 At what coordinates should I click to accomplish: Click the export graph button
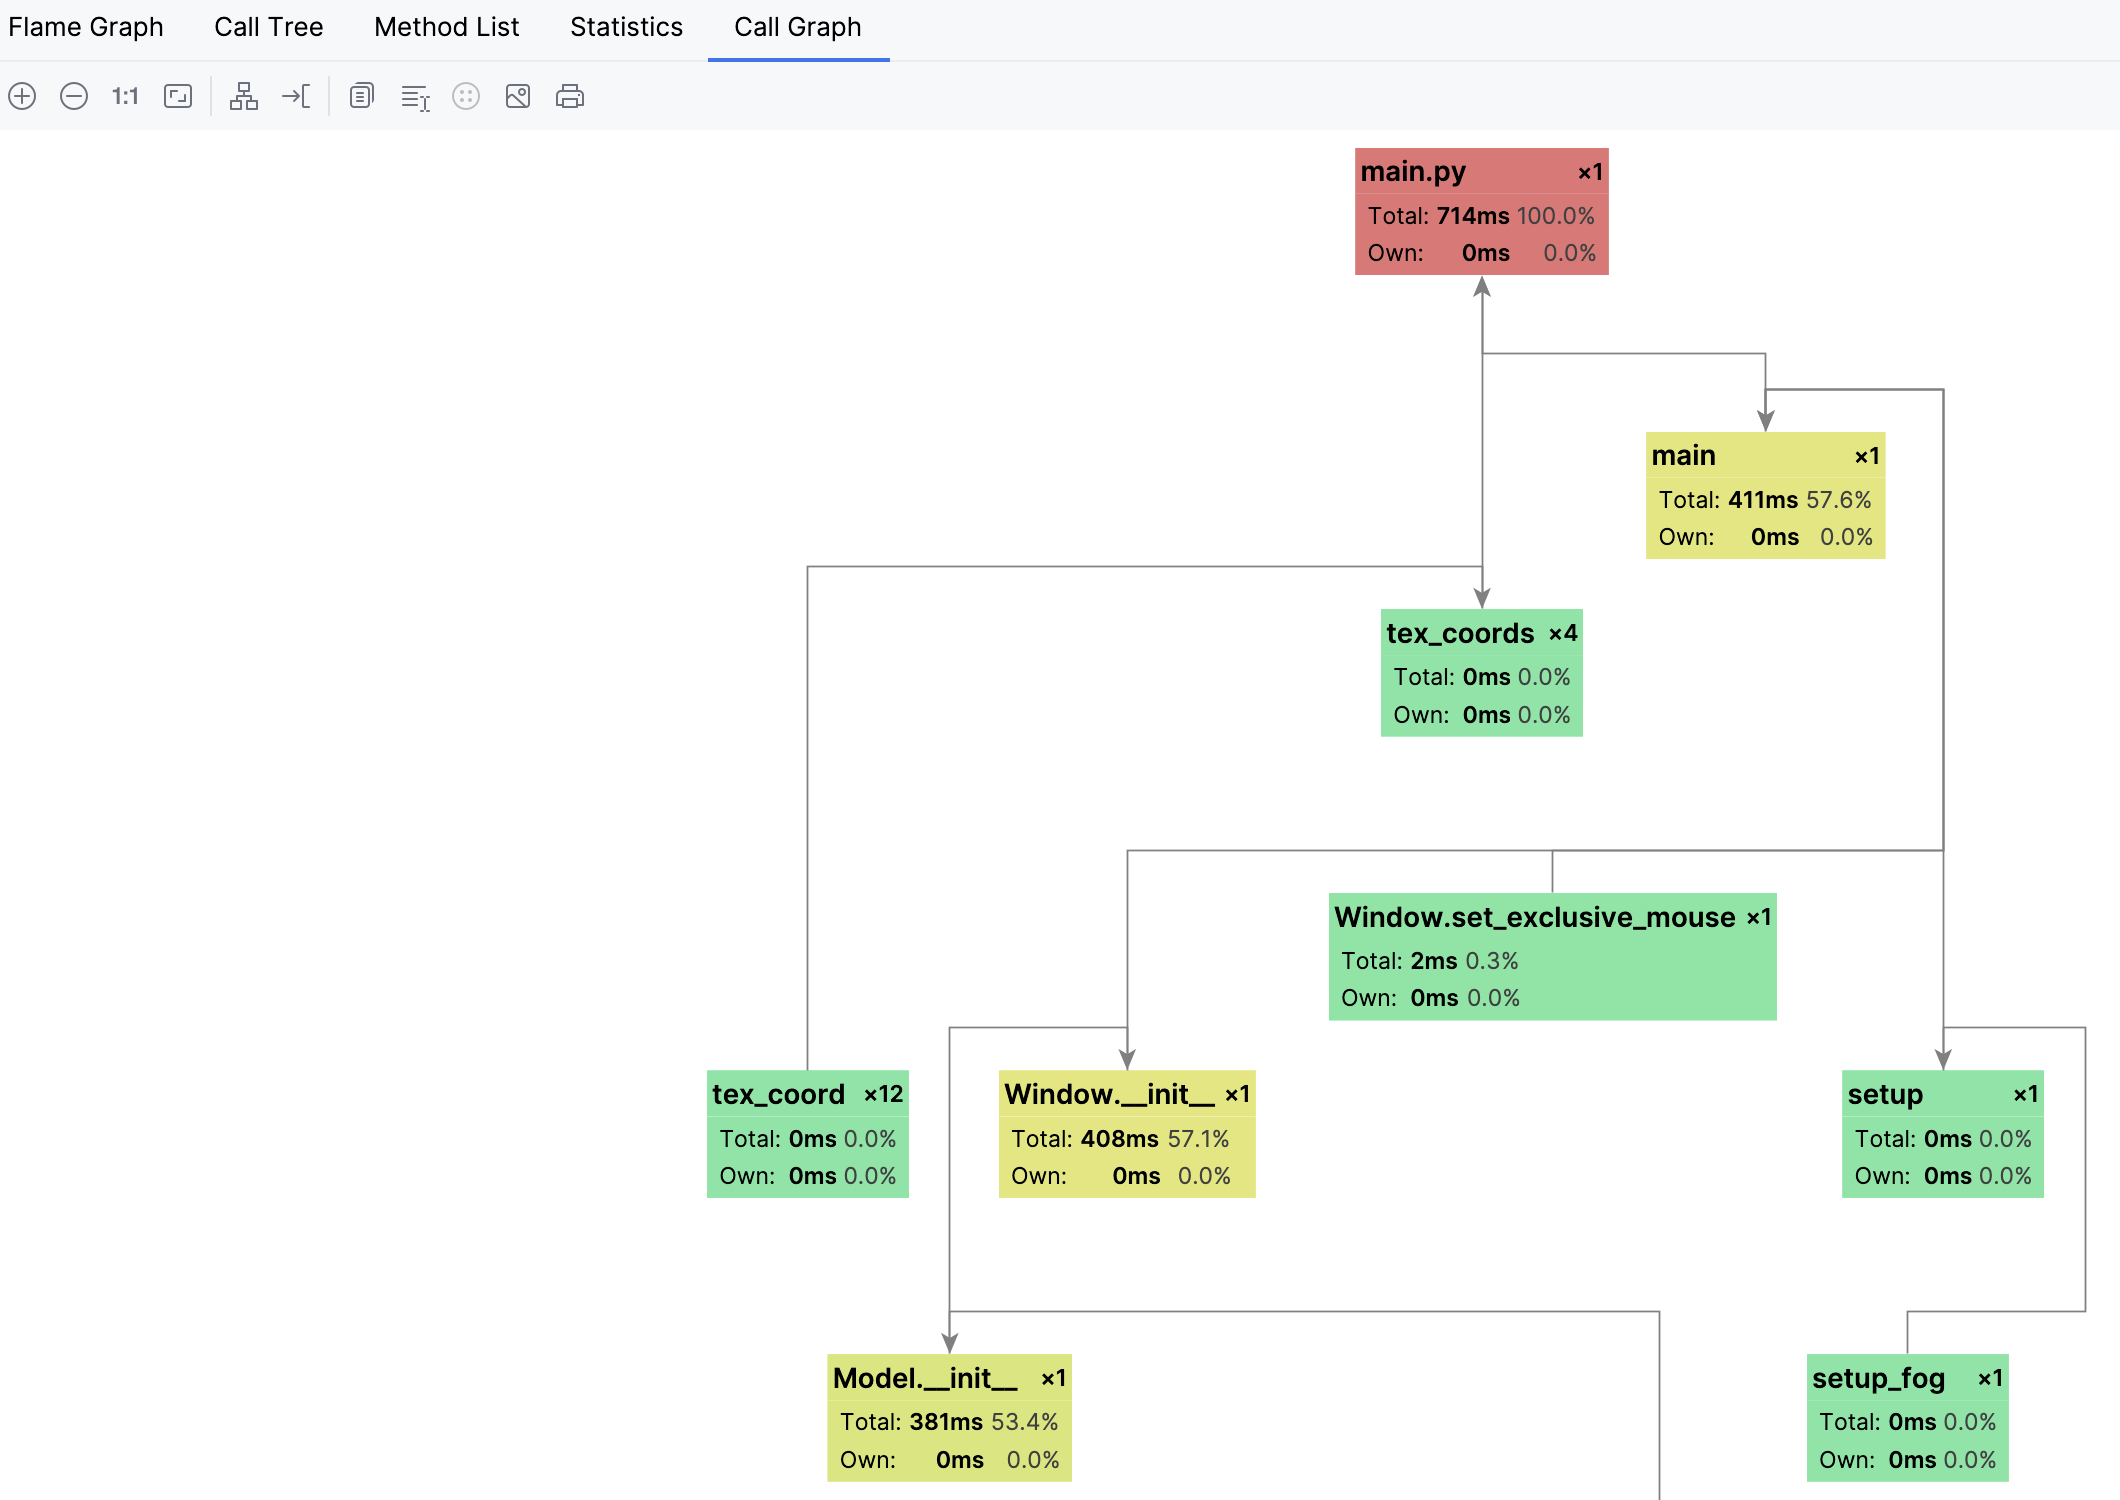(x=516, y=96)
